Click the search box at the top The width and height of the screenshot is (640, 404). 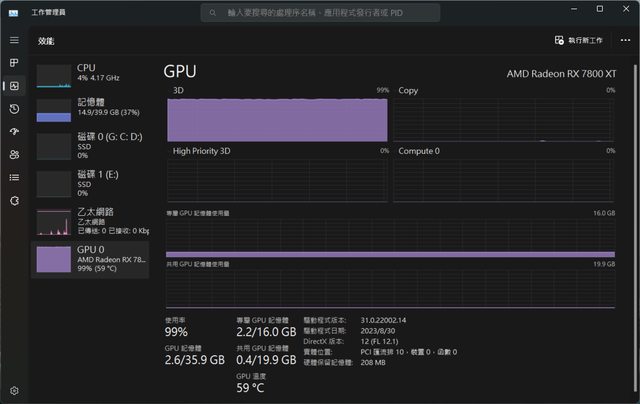[320, 13]
